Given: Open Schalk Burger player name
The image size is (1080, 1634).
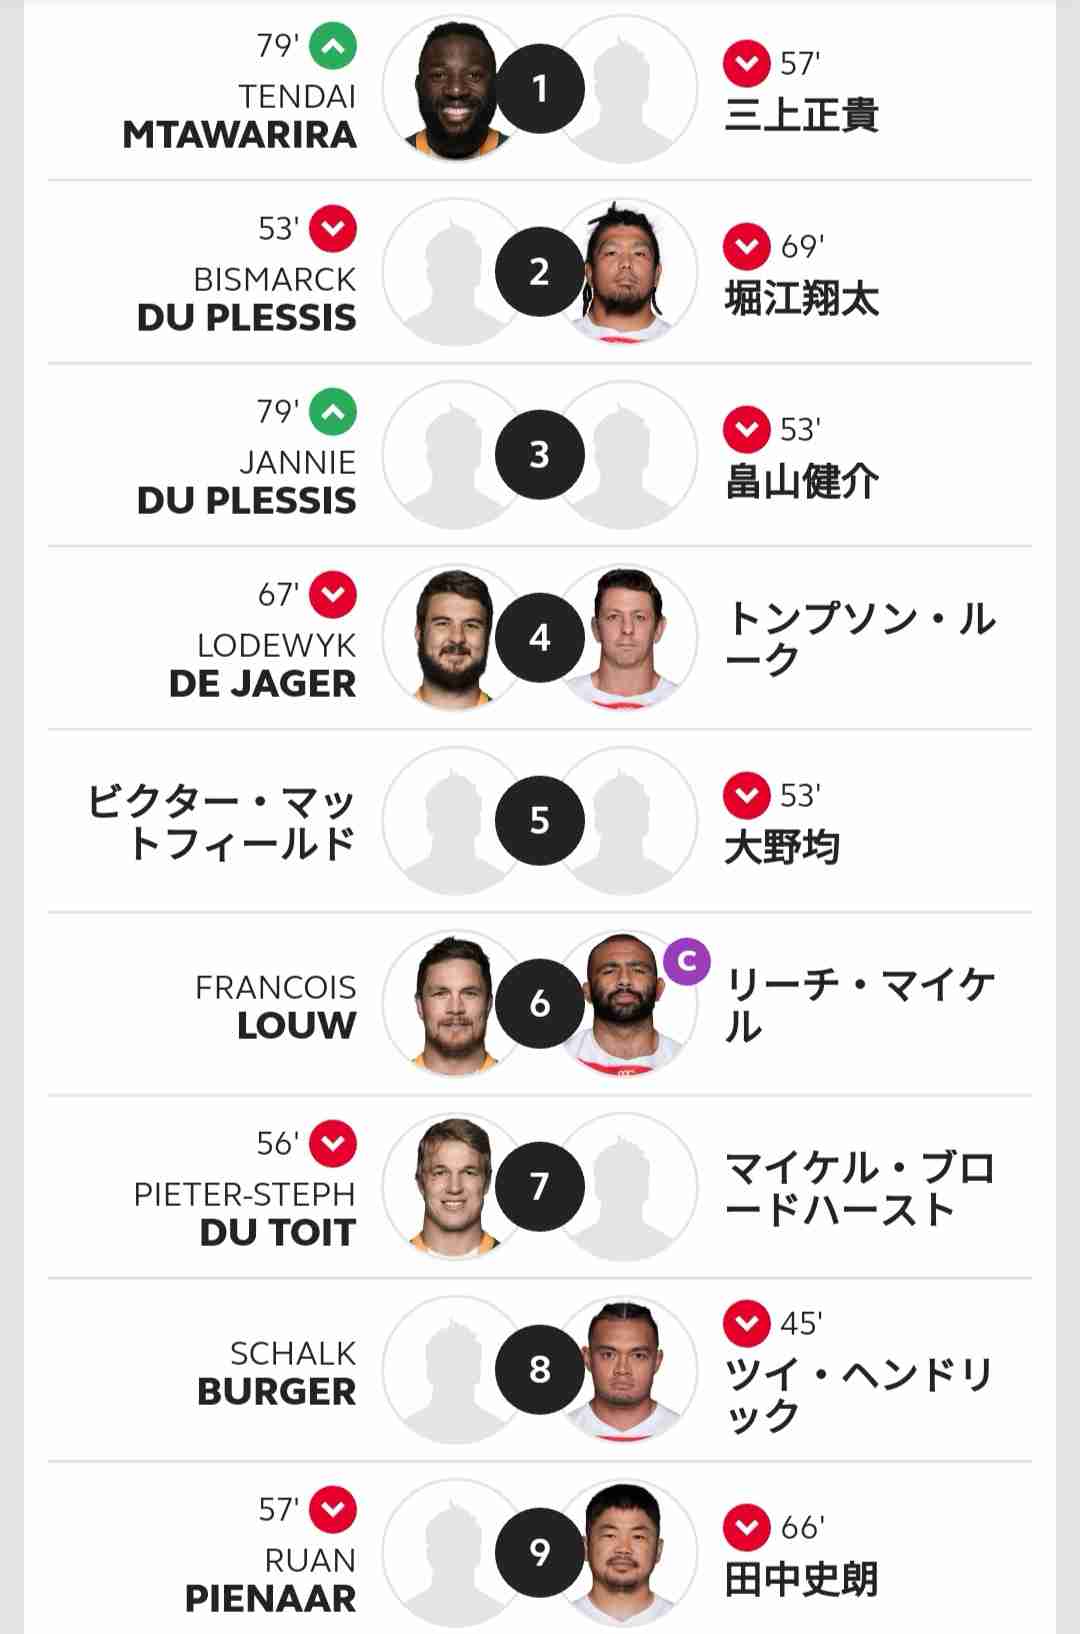Looking at the screenshot, I should (277, 1372).
